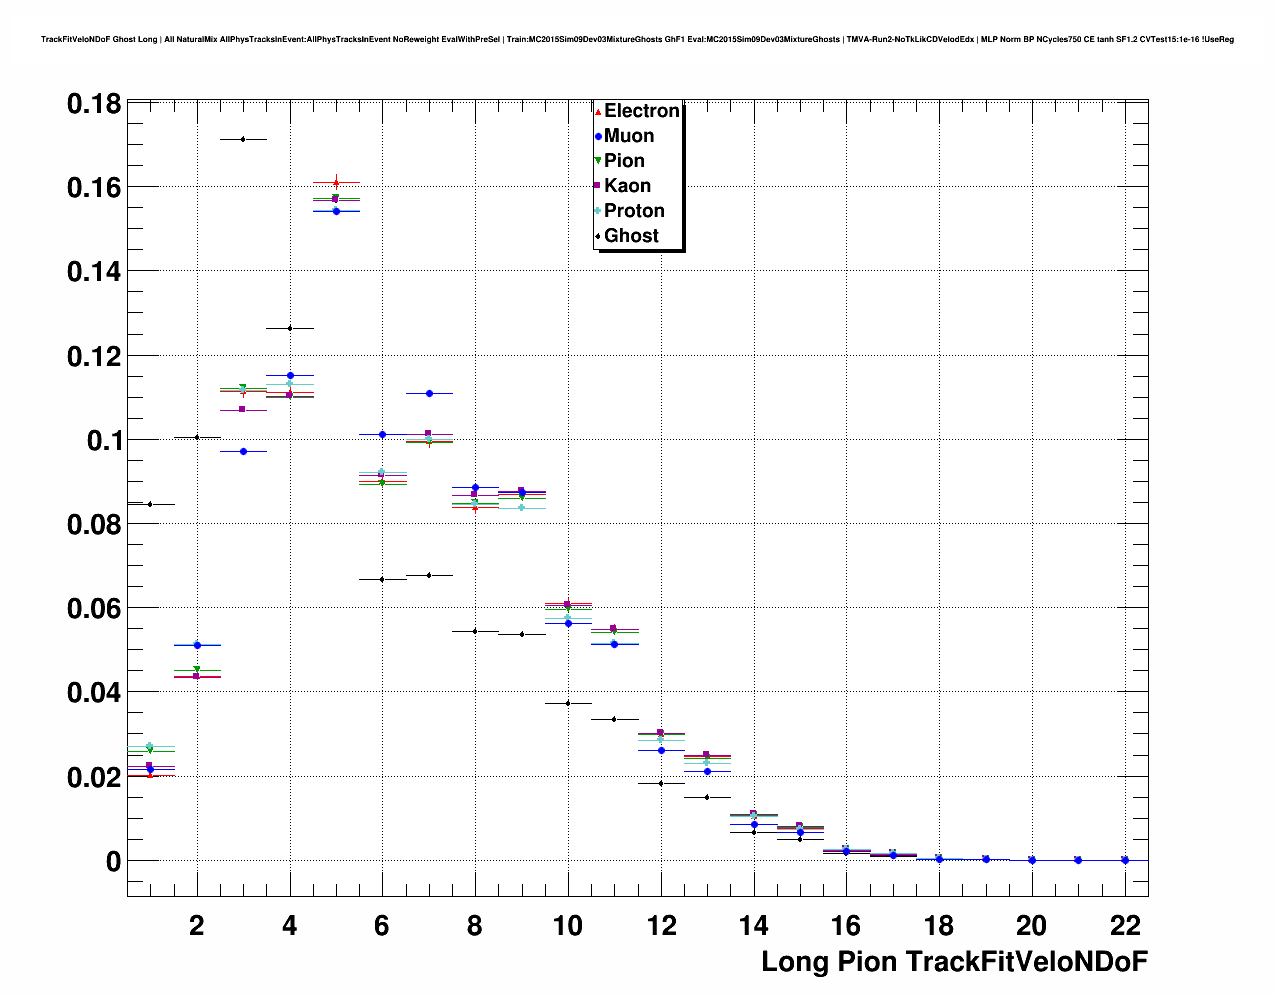Click the Proton label in the legend
This screenshot has width=1276, height=996.
point(634,211)
